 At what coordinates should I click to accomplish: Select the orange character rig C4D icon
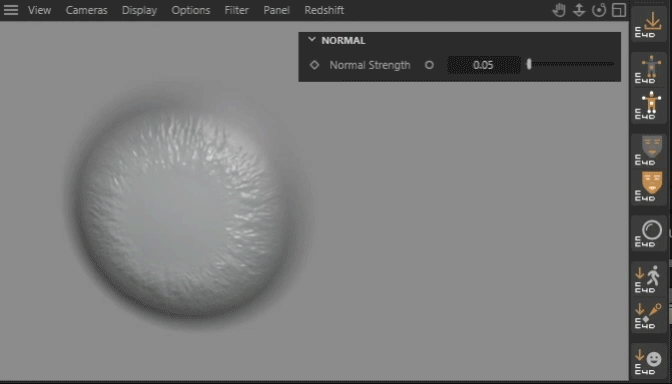point(649,105)
